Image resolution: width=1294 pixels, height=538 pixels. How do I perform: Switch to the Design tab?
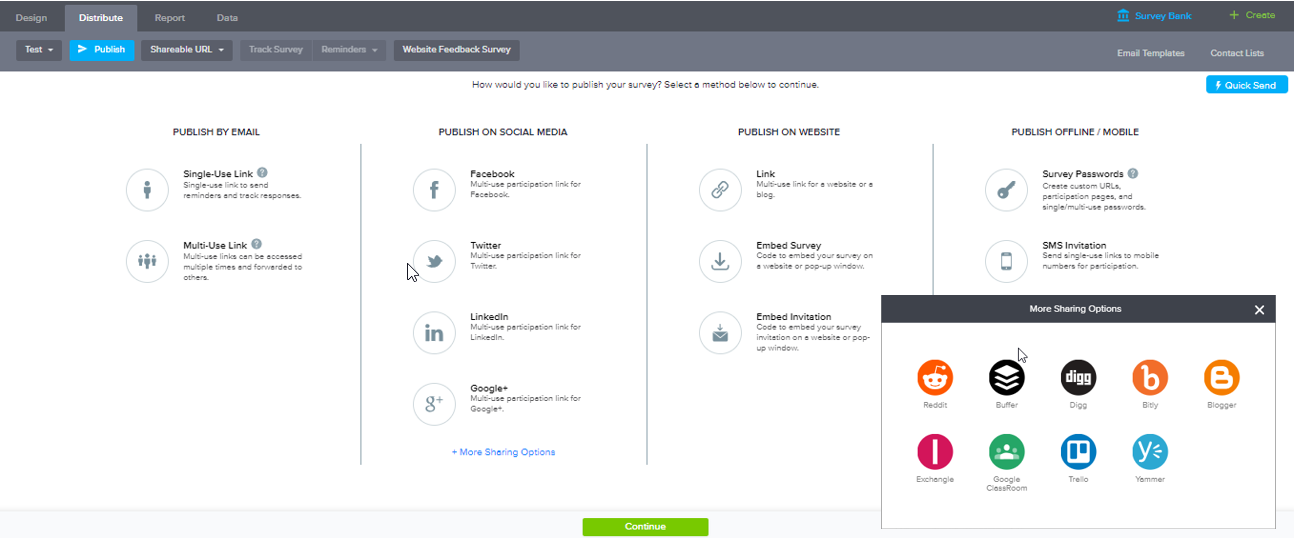tap(31, 17)
